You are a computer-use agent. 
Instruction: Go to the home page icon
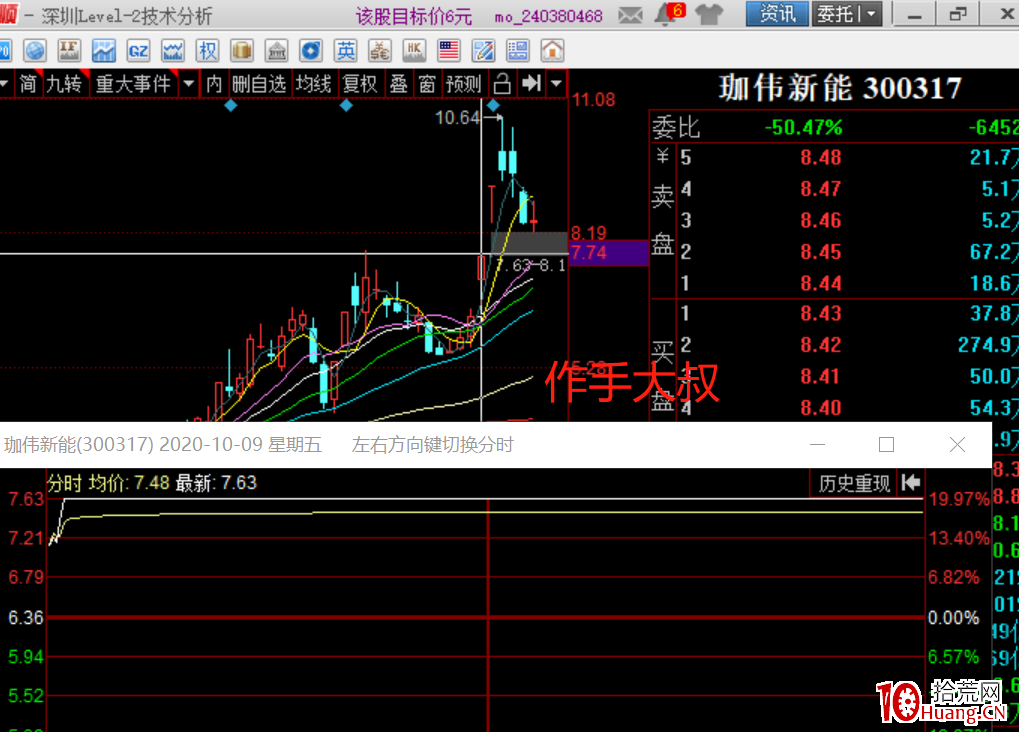point(552,51)
